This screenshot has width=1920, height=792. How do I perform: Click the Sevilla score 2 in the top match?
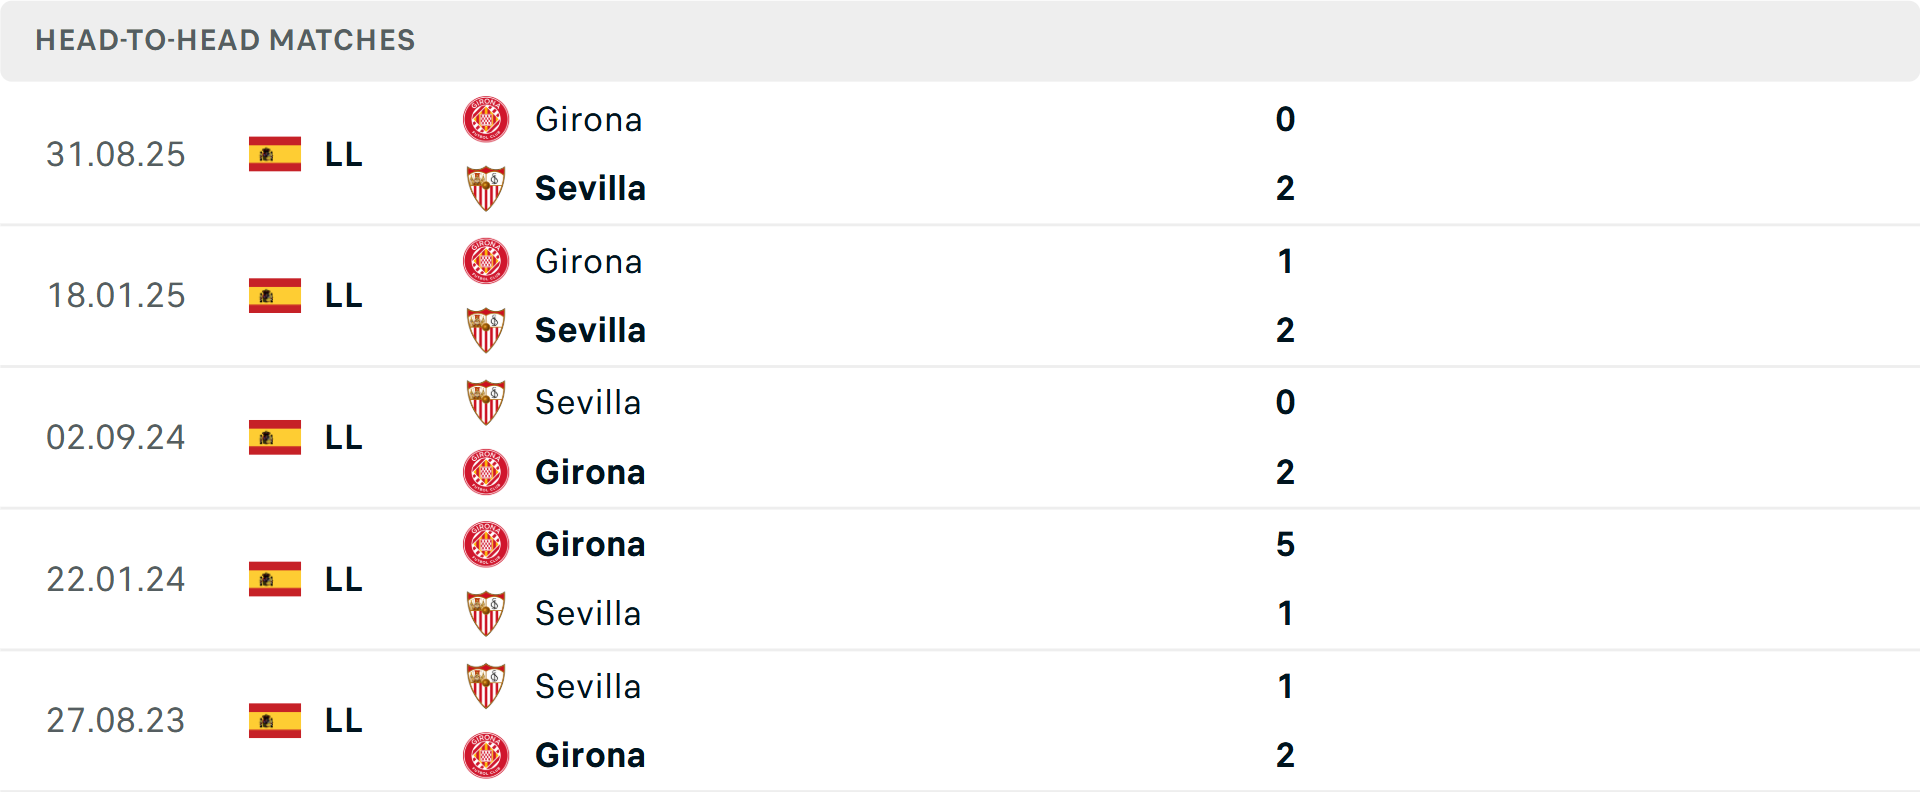coord(1286,188)
